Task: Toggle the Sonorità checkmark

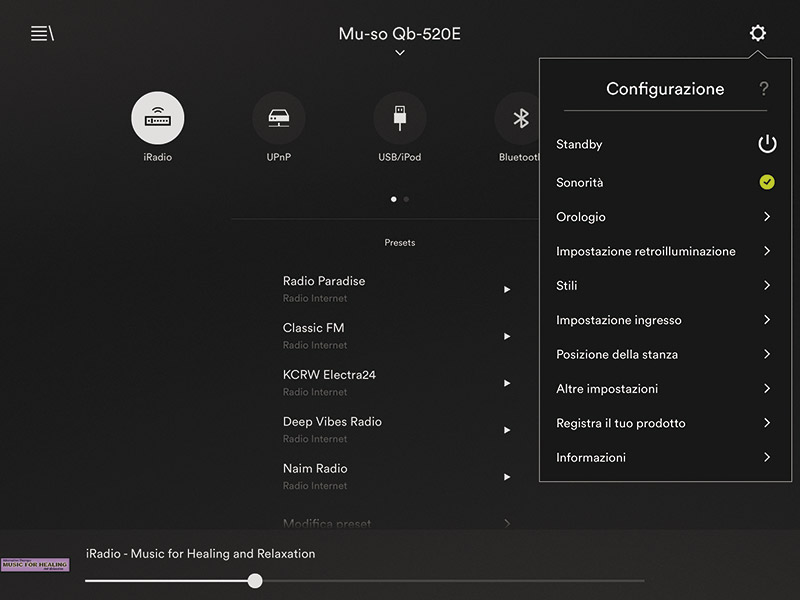Action: 766,182
